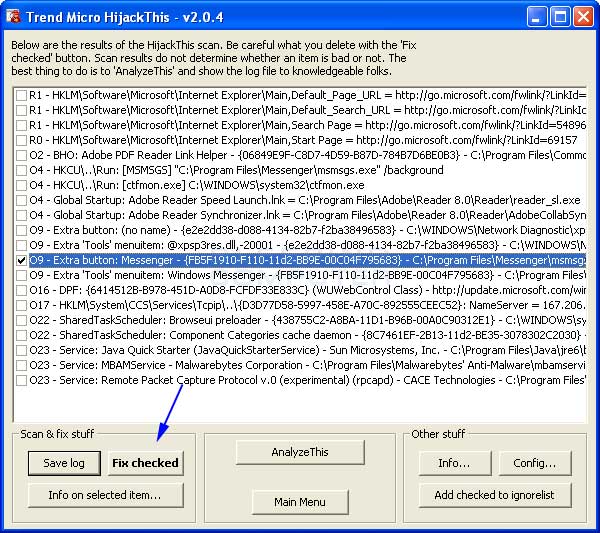
Task: Select the O9 Extra button (no name) row
Action: pyautogui.click(x=308, y=230)
